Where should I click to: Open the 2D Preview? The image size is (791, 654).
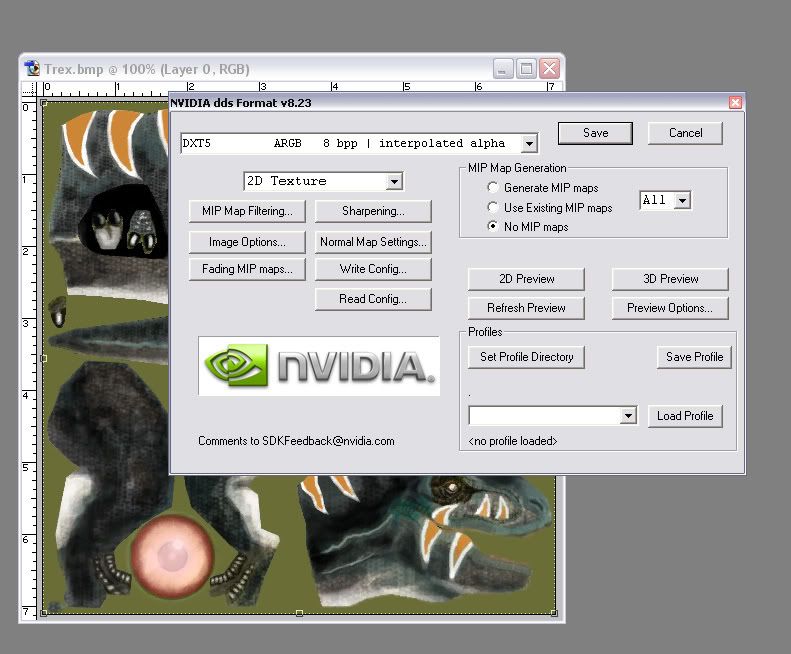coord(526,279)
